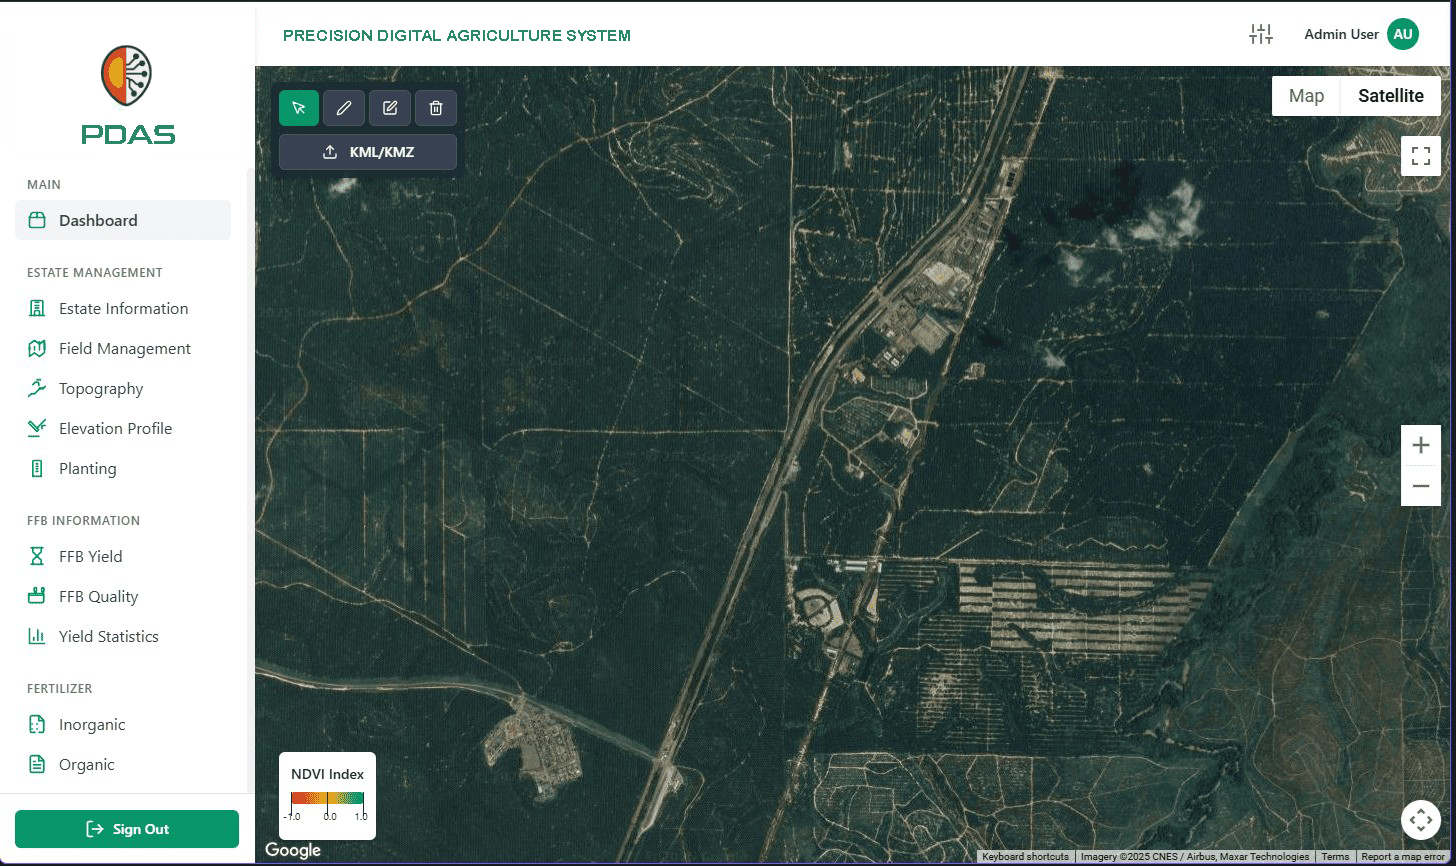Go to Elevation Profile page

(x=115, y=428)
